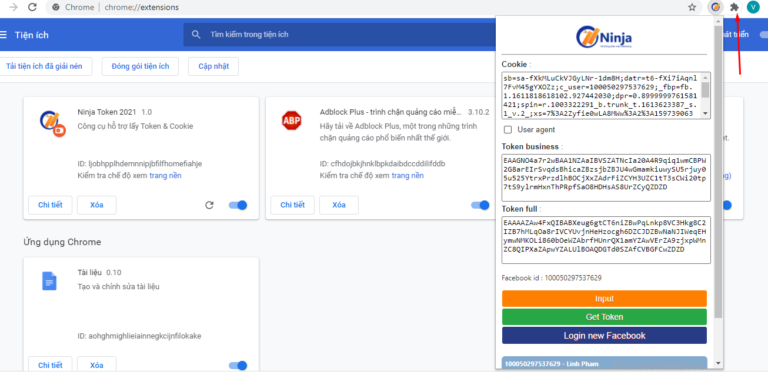Image resolution: width=768 pixels, height=375 pixels.
Task: Click in the Token business text area
Action: click(606, 177)
